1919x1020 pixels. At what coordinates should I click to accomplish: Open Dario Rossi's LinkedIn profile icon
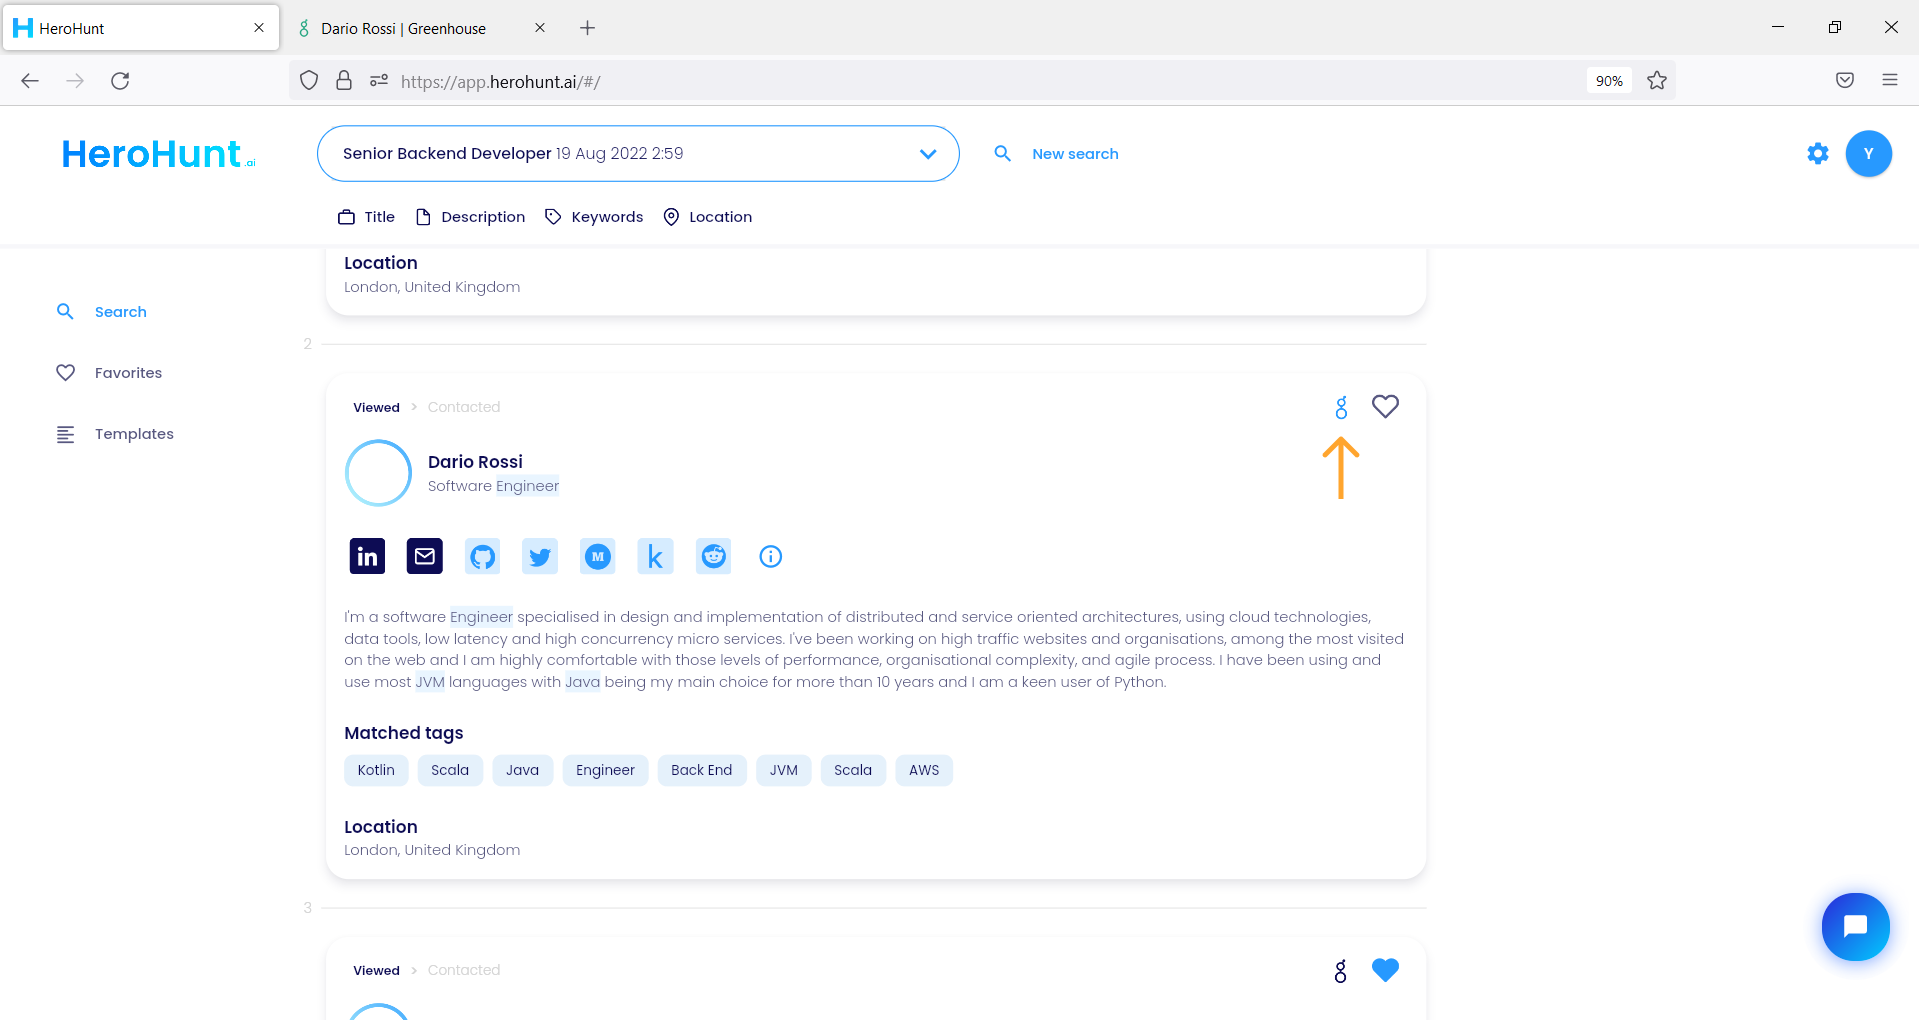tap(367, 556)
